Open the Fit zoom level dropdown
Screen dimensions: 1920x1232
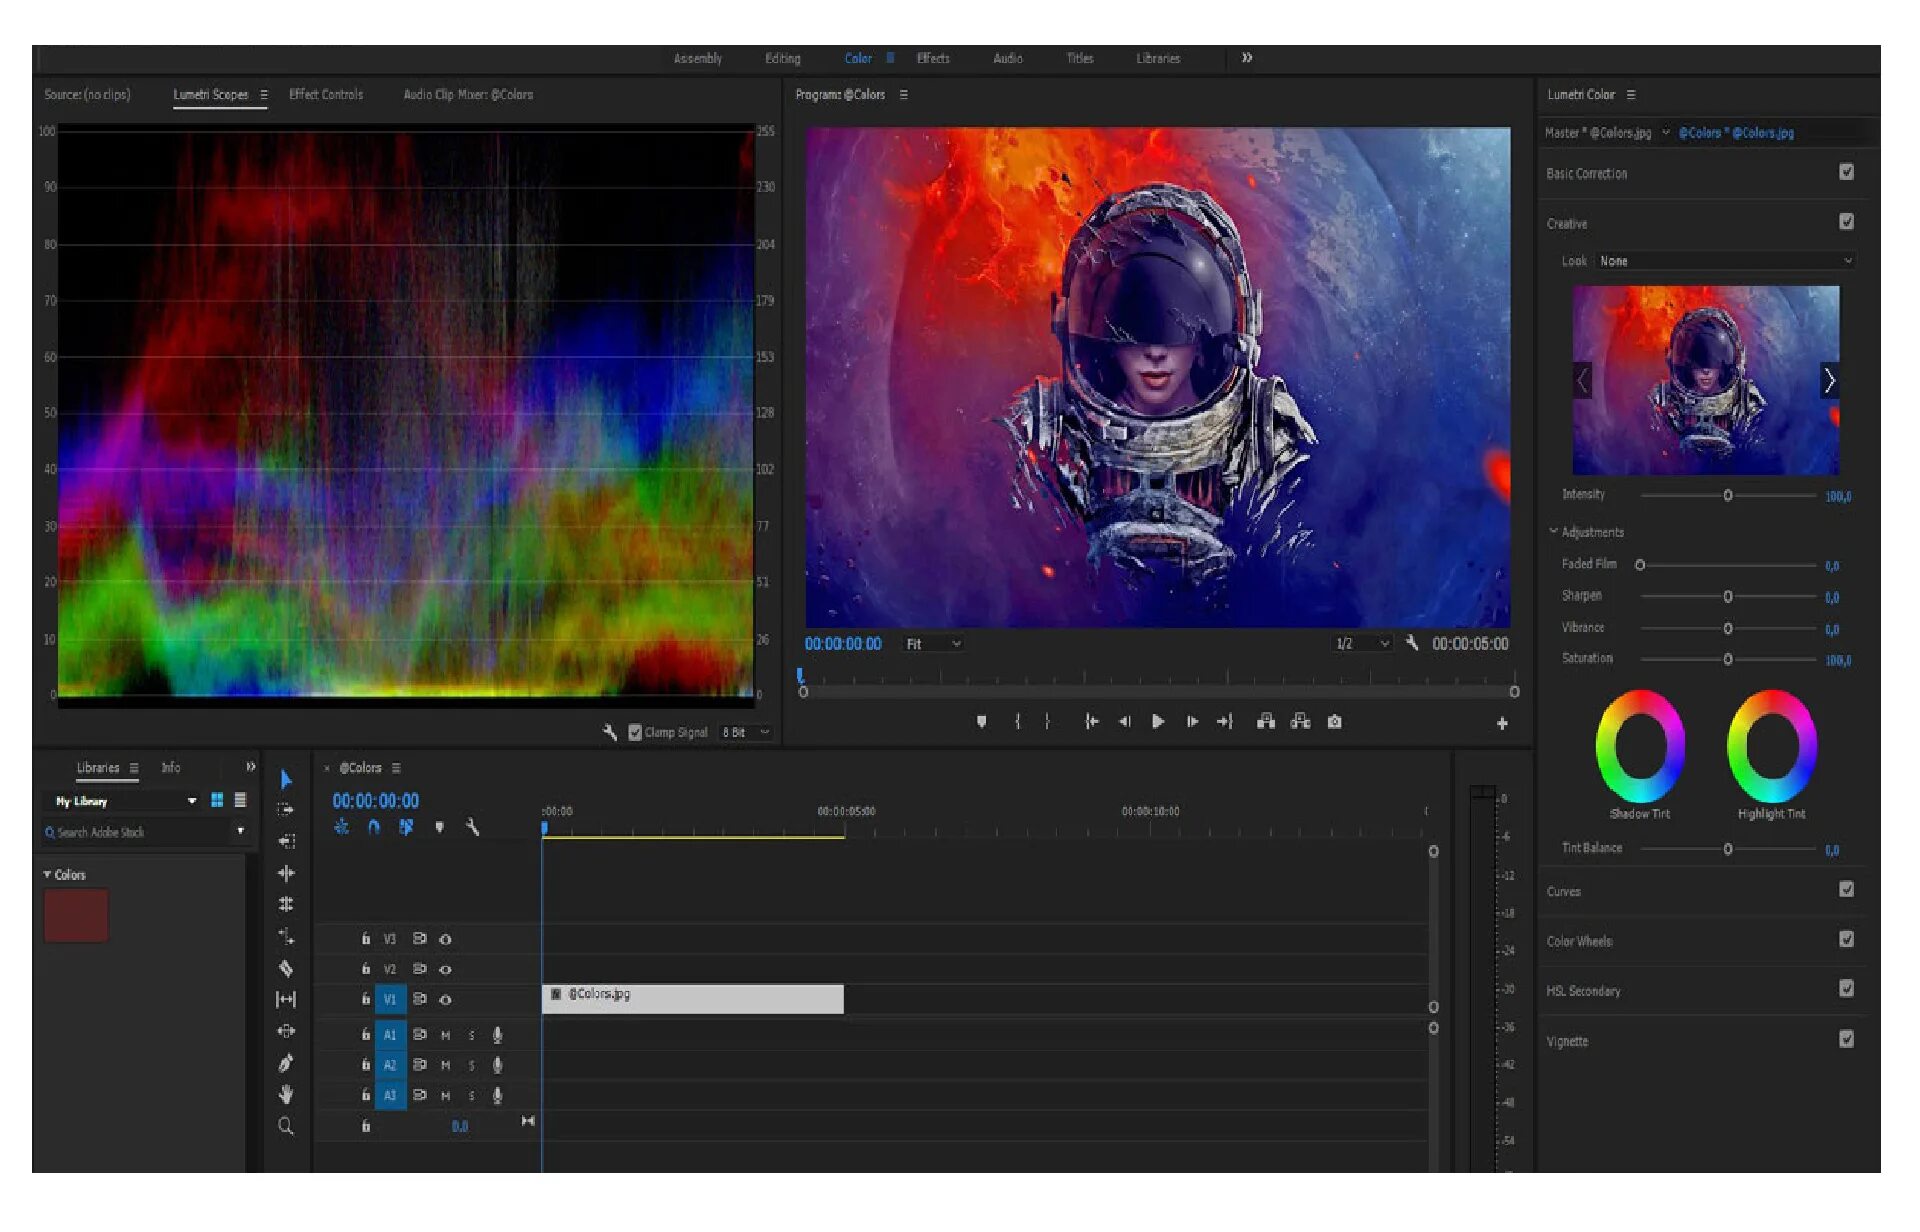(933, 644)
